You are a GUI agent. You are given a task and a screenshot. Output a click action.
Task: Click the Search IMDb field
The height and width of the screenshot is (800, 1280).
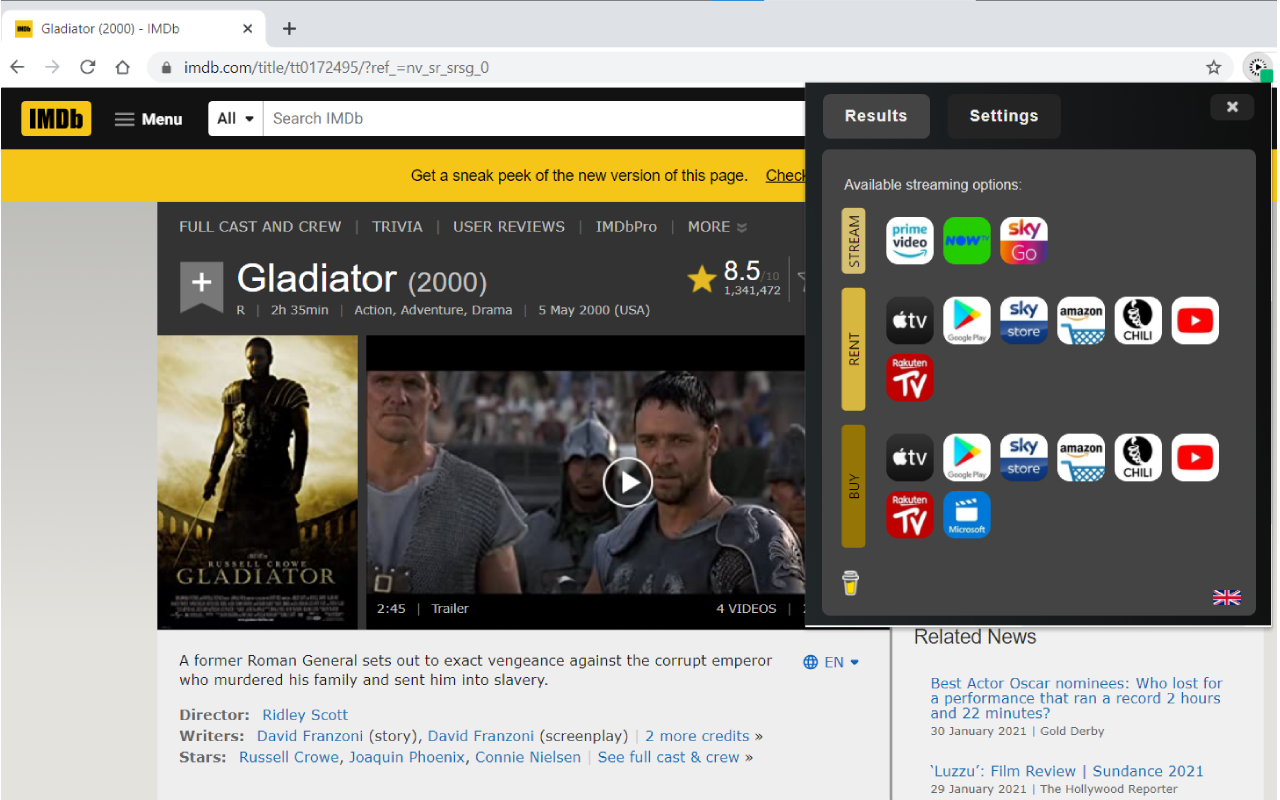pyautogui.click(x=535, y=119)
